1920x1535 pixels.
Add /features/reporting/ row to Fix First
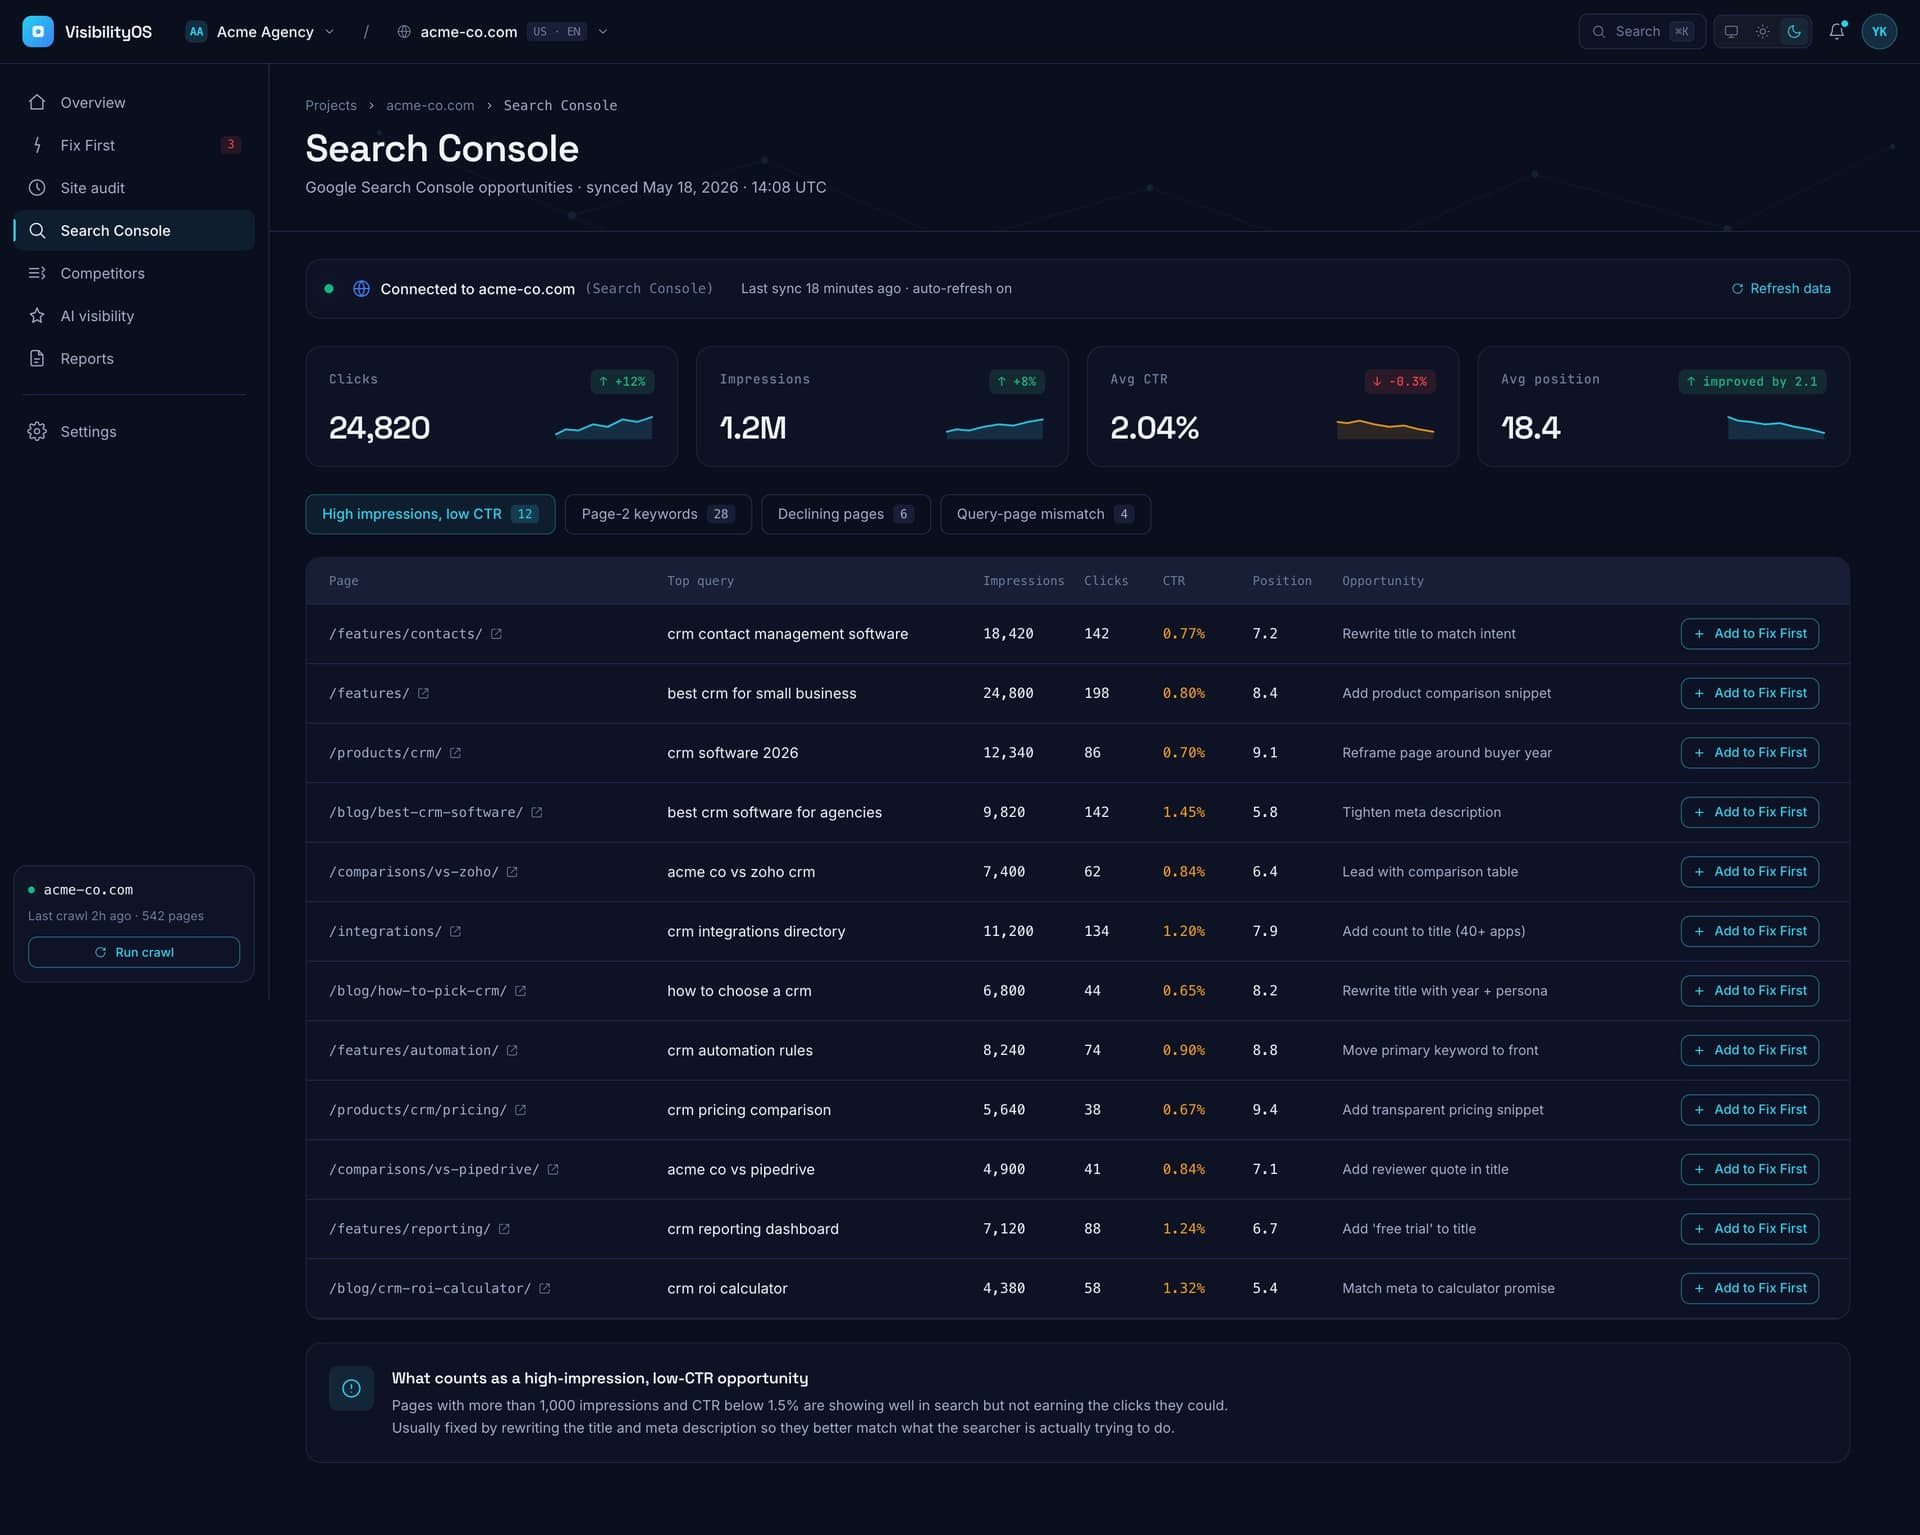1749,1229
